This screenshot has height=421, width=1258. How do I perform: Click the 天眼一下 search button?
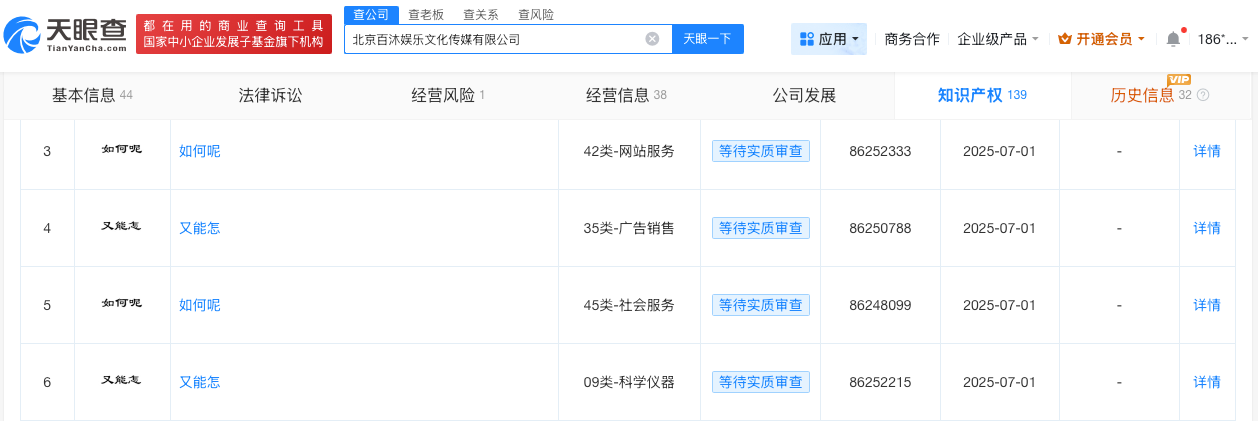coord(707,39)
